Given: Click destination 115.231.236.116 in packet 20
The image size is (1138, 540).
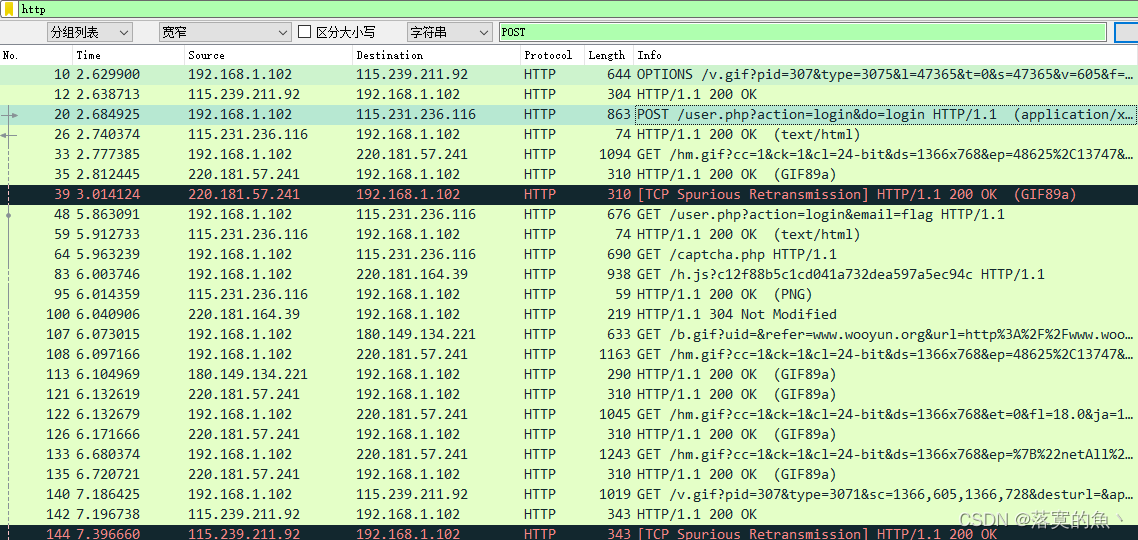Looking at the screenshot, I should pyautogui.click(x=416, y=114).
